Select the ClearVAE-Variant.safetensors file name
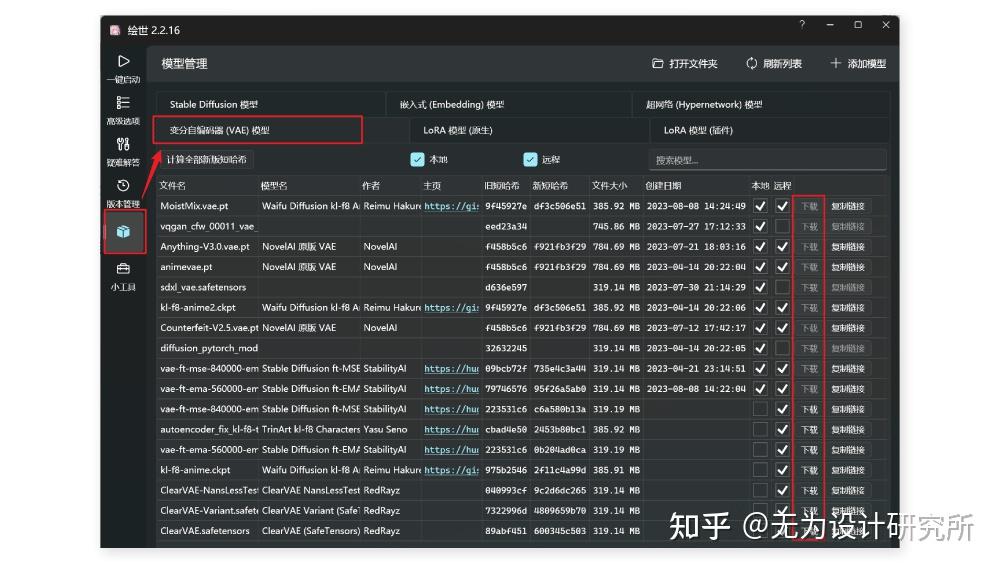 [209, 511]
